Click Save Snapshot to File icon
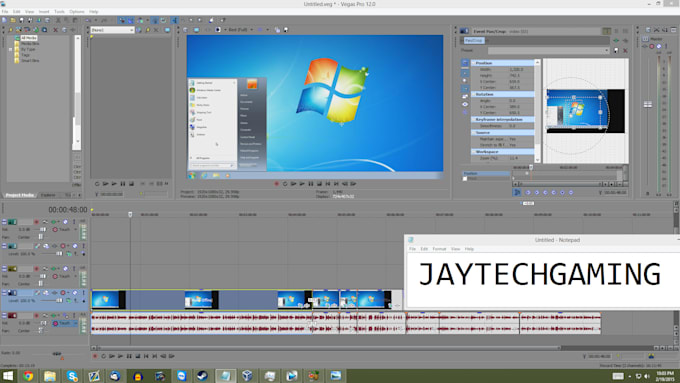The width and height of the screenshot is (680, 383). (x=286, y=30)
